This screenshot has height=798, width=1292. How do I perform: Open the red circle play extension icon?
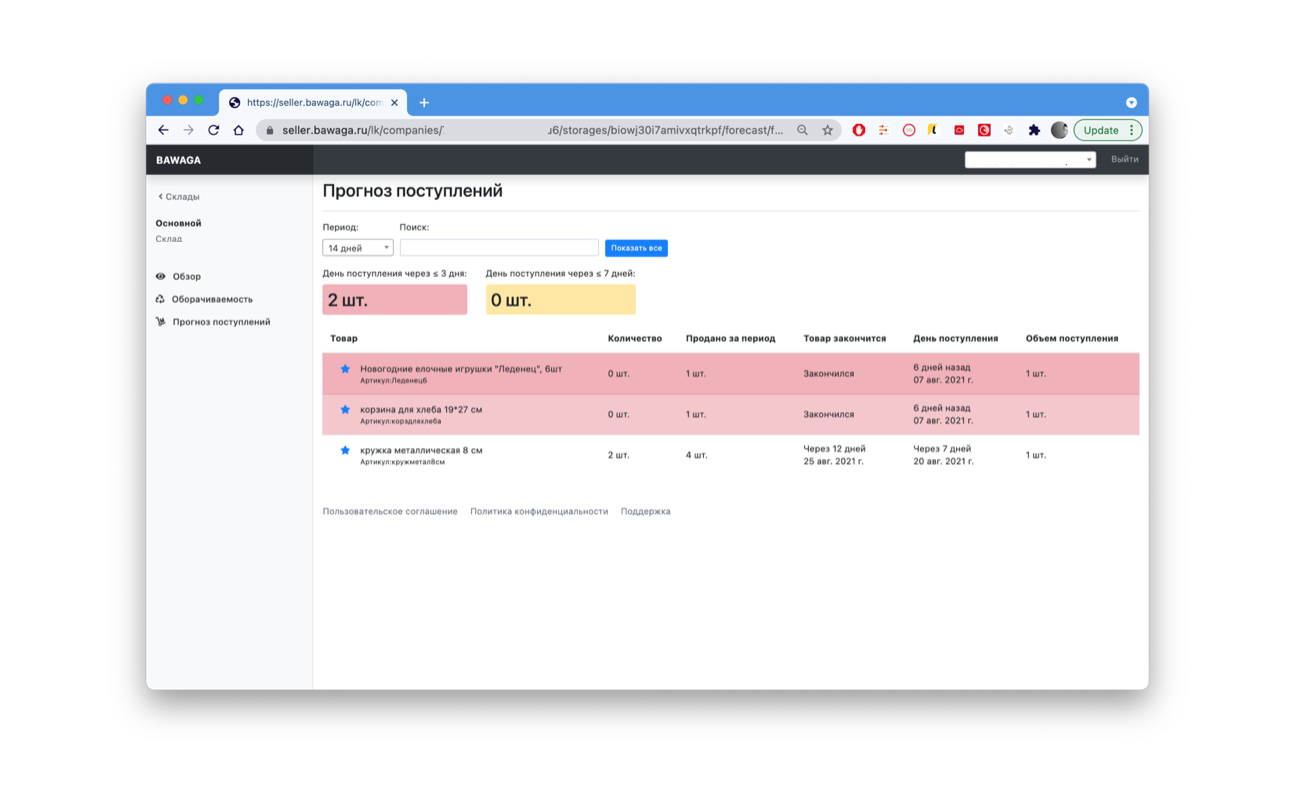click(x=908, y=130)
